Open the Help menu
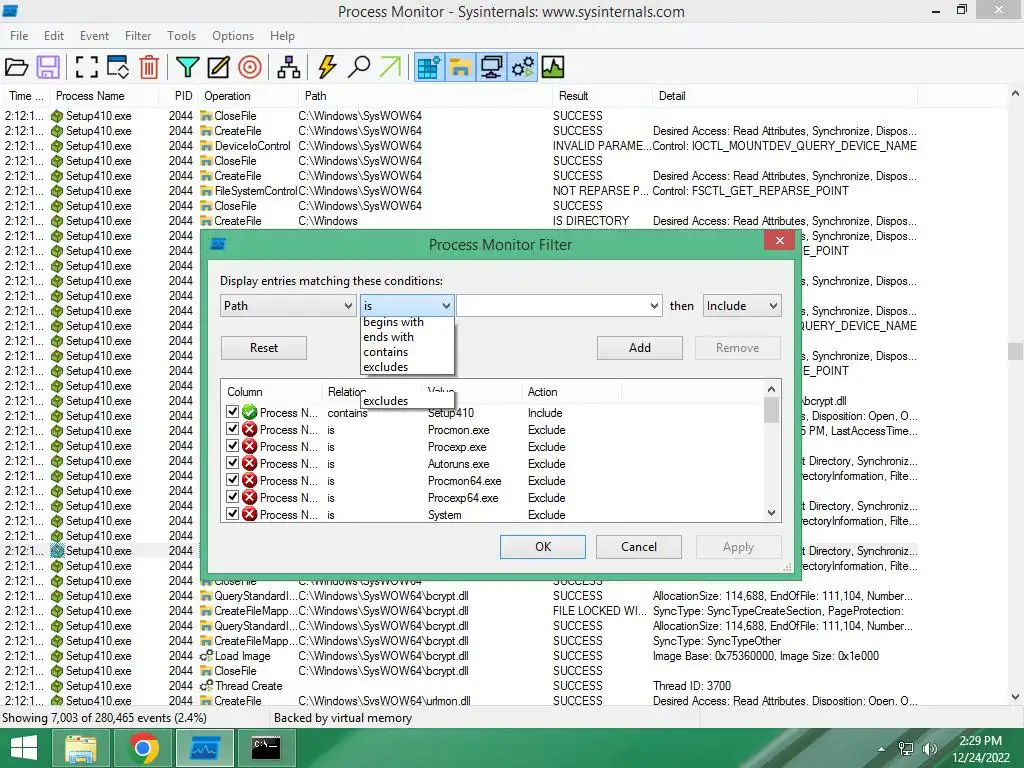This screenshot has height=768, width=1024. [x=282, y=36]
